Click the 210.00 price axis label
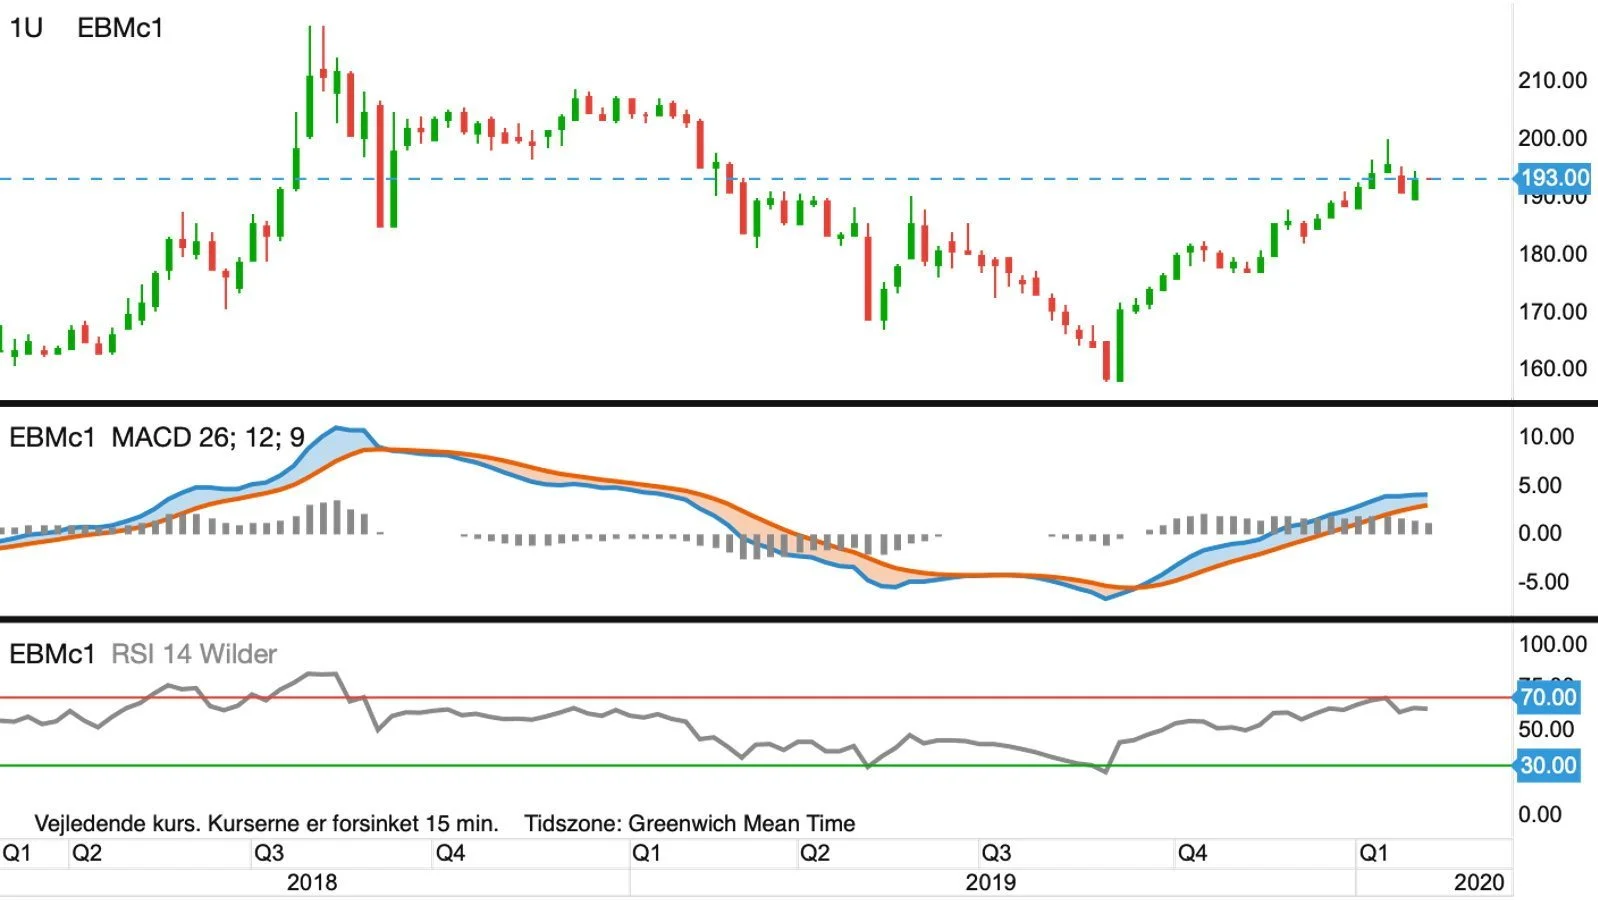Image resolution: width=1598 pixels, height=900 pixels. point(1552,80)
